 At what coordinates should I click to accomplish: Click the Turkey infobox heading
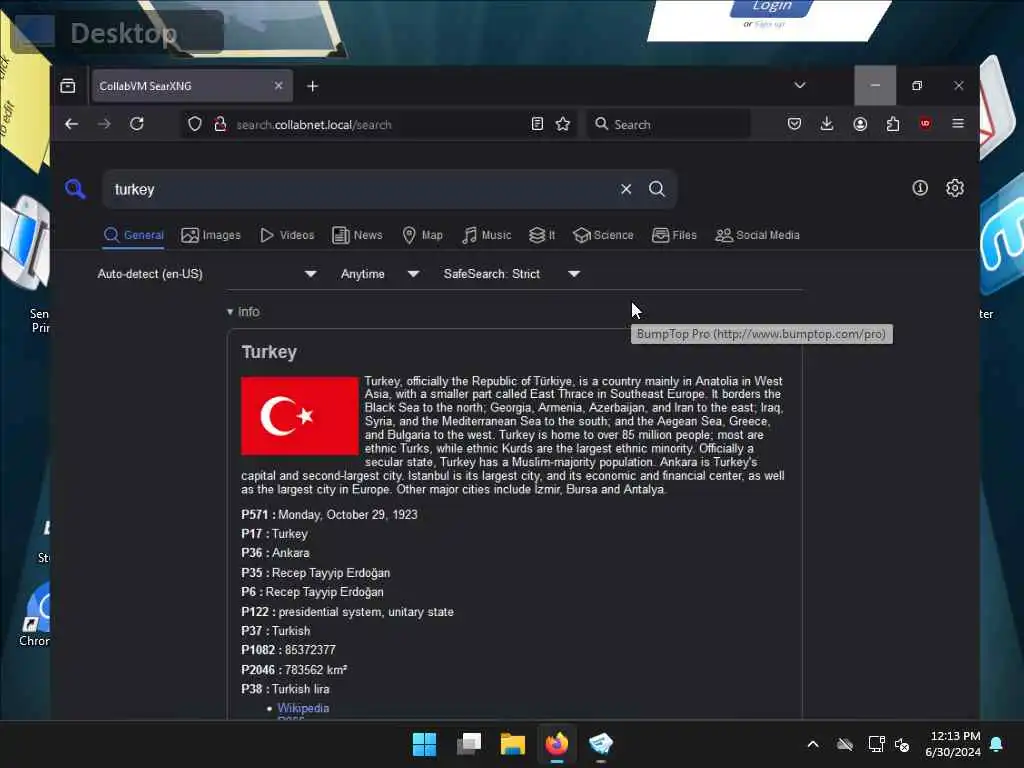(x=269, y=352)
